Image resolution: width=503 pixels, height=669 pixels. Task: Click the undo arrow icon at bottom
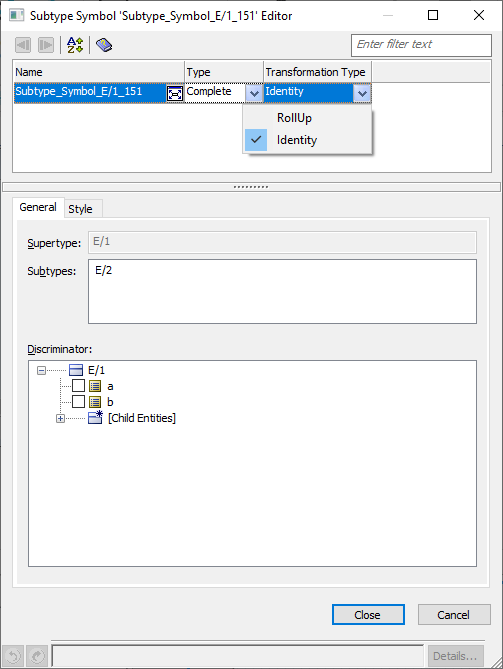(13, 655)
